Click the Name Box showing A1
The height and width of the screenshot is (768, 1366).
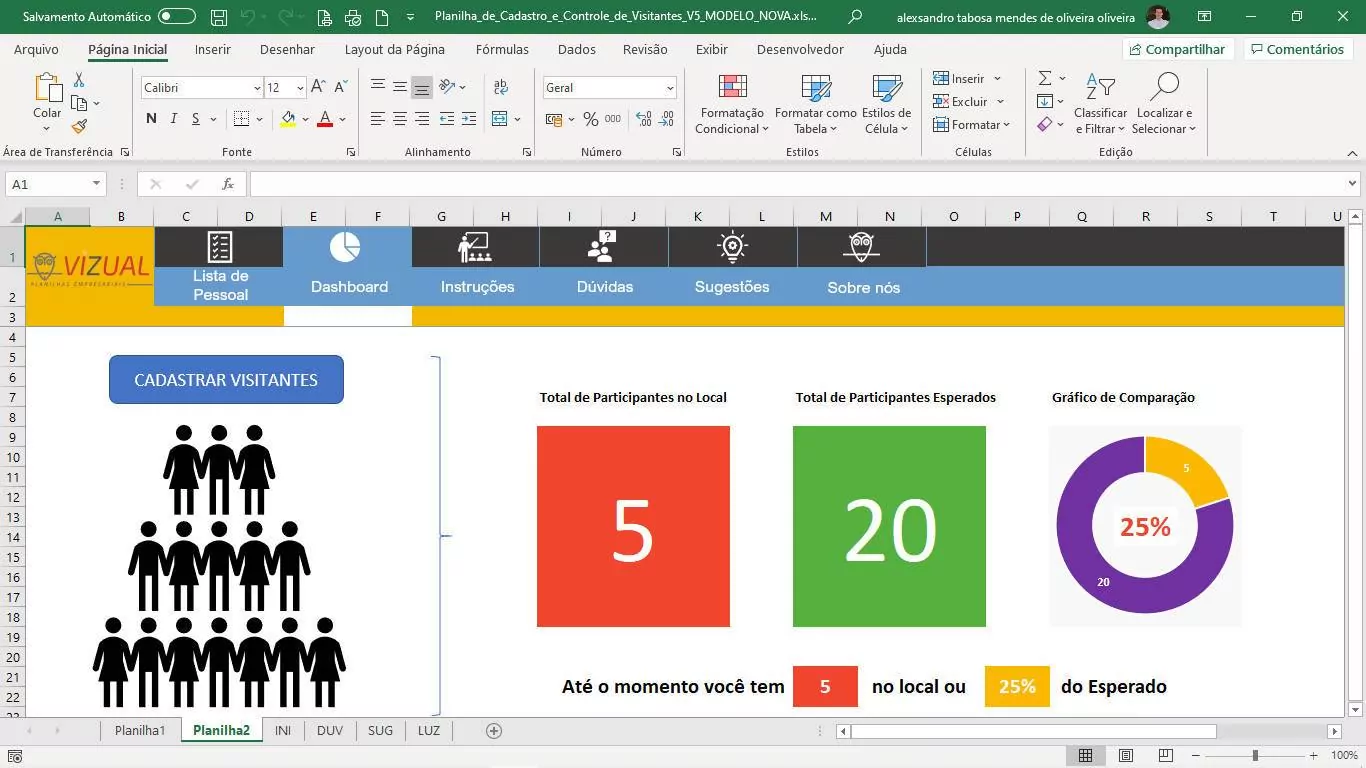48,184
